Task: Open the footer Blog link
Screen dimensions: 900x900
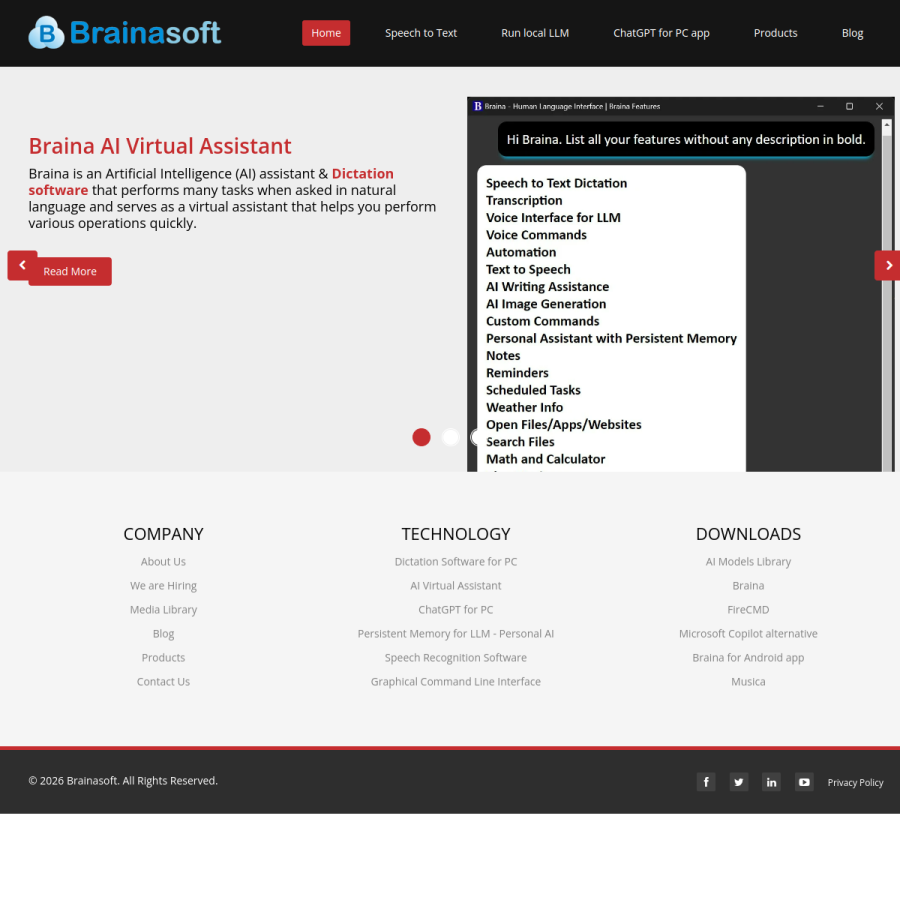Action: (164, 634)
